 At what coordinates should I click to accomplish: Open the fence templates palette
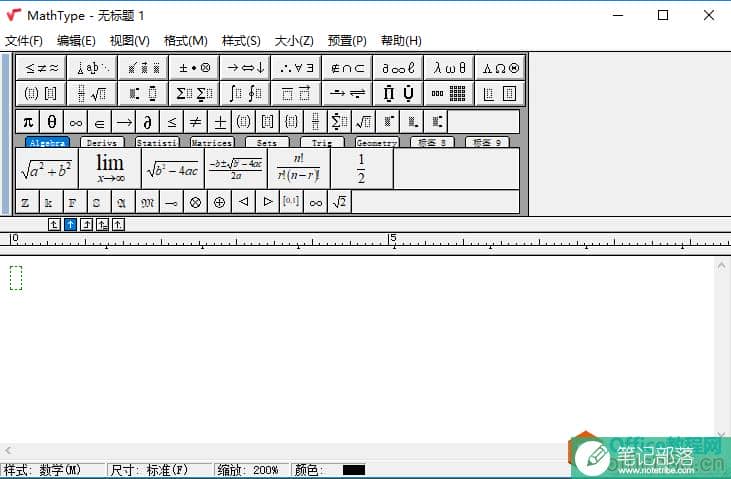pos(41,94)
